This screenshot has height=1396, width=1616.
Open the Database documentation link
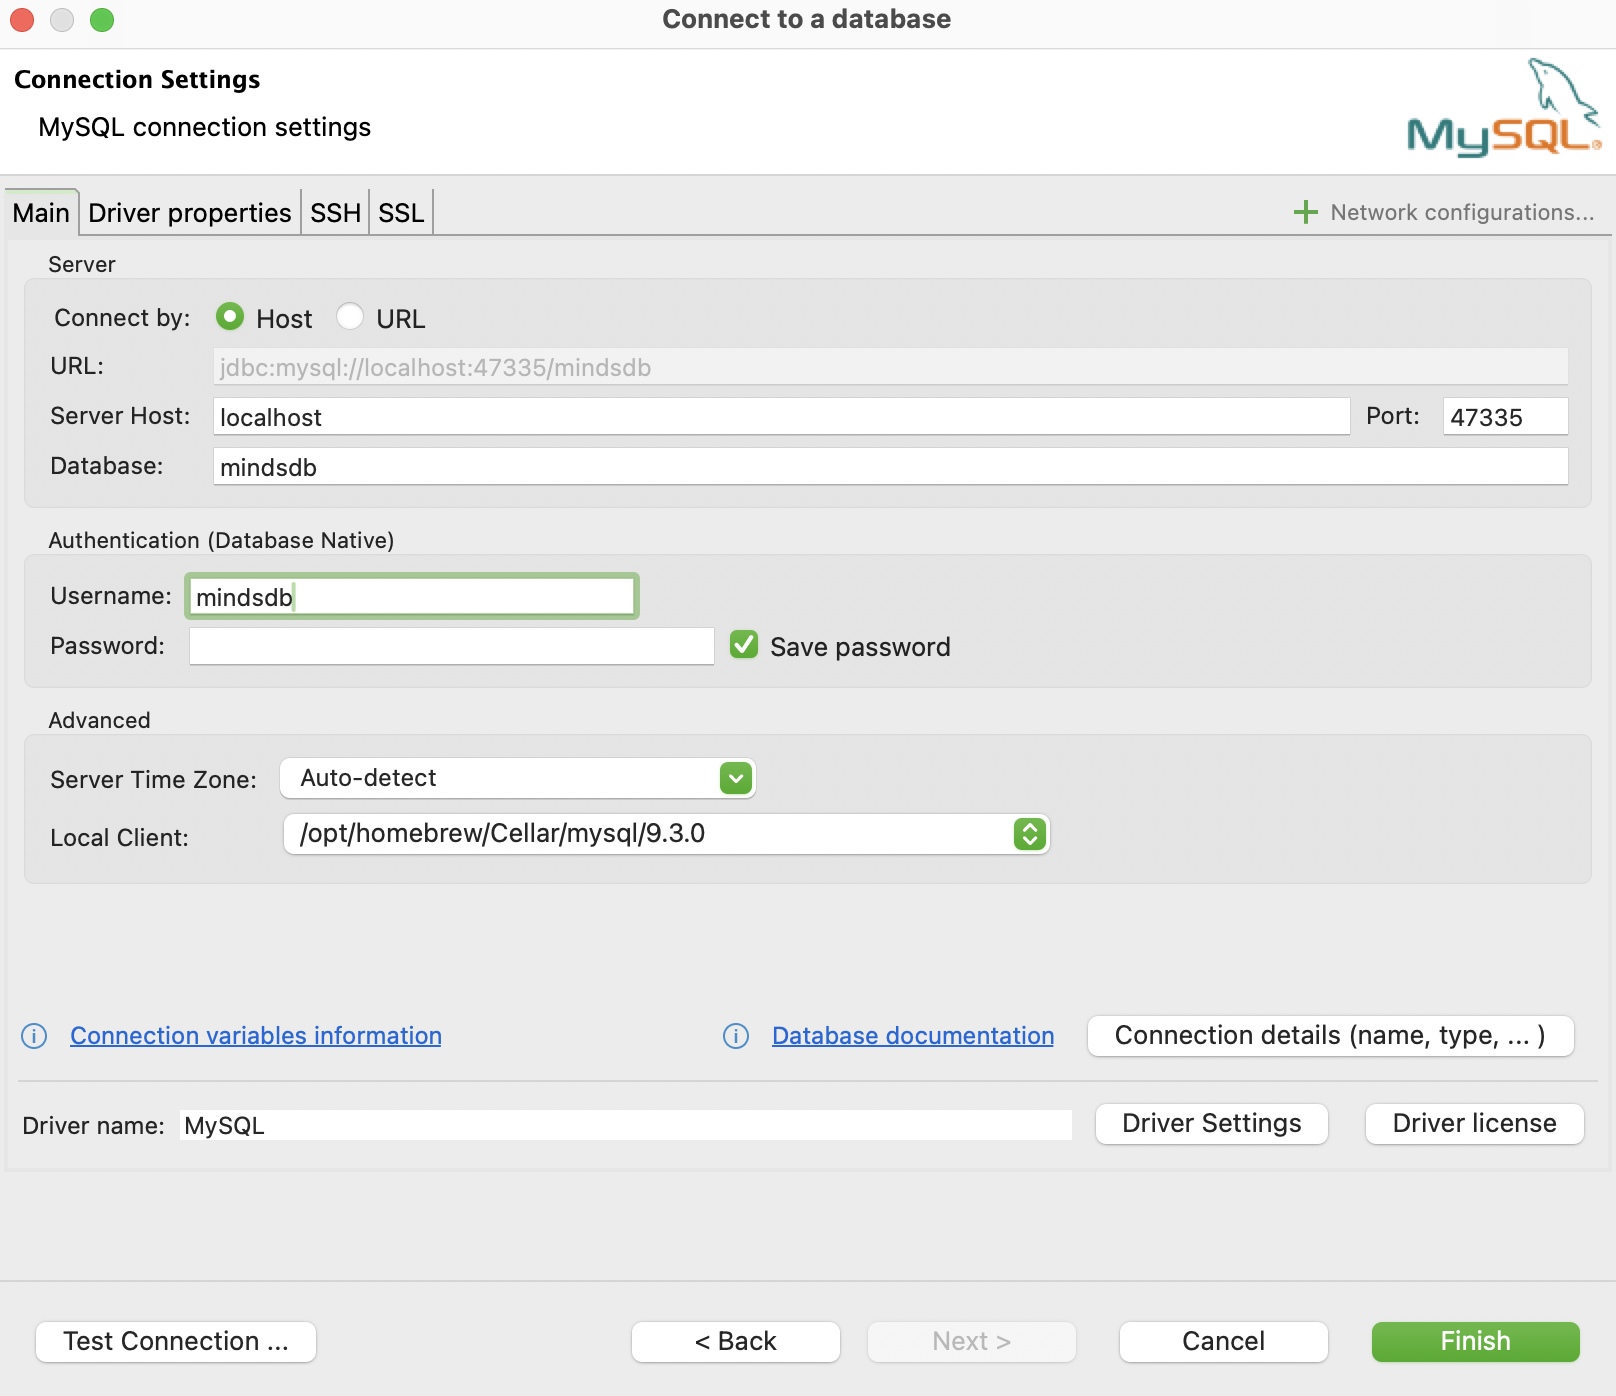pyautogui.click(x=913, y=1036)
